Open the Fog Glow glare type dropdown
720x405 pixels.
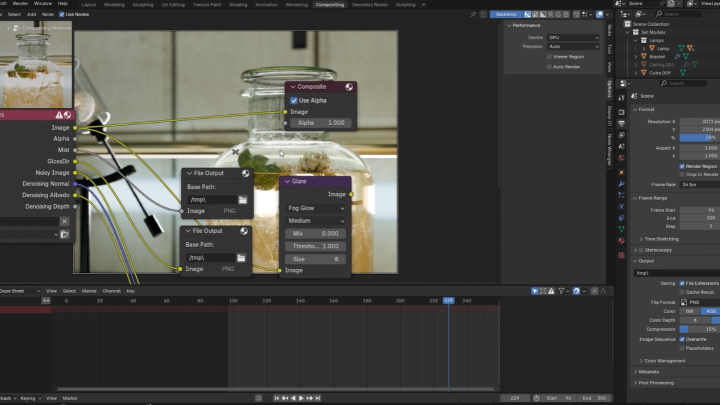pyautogui.click(x=315, y=208)
